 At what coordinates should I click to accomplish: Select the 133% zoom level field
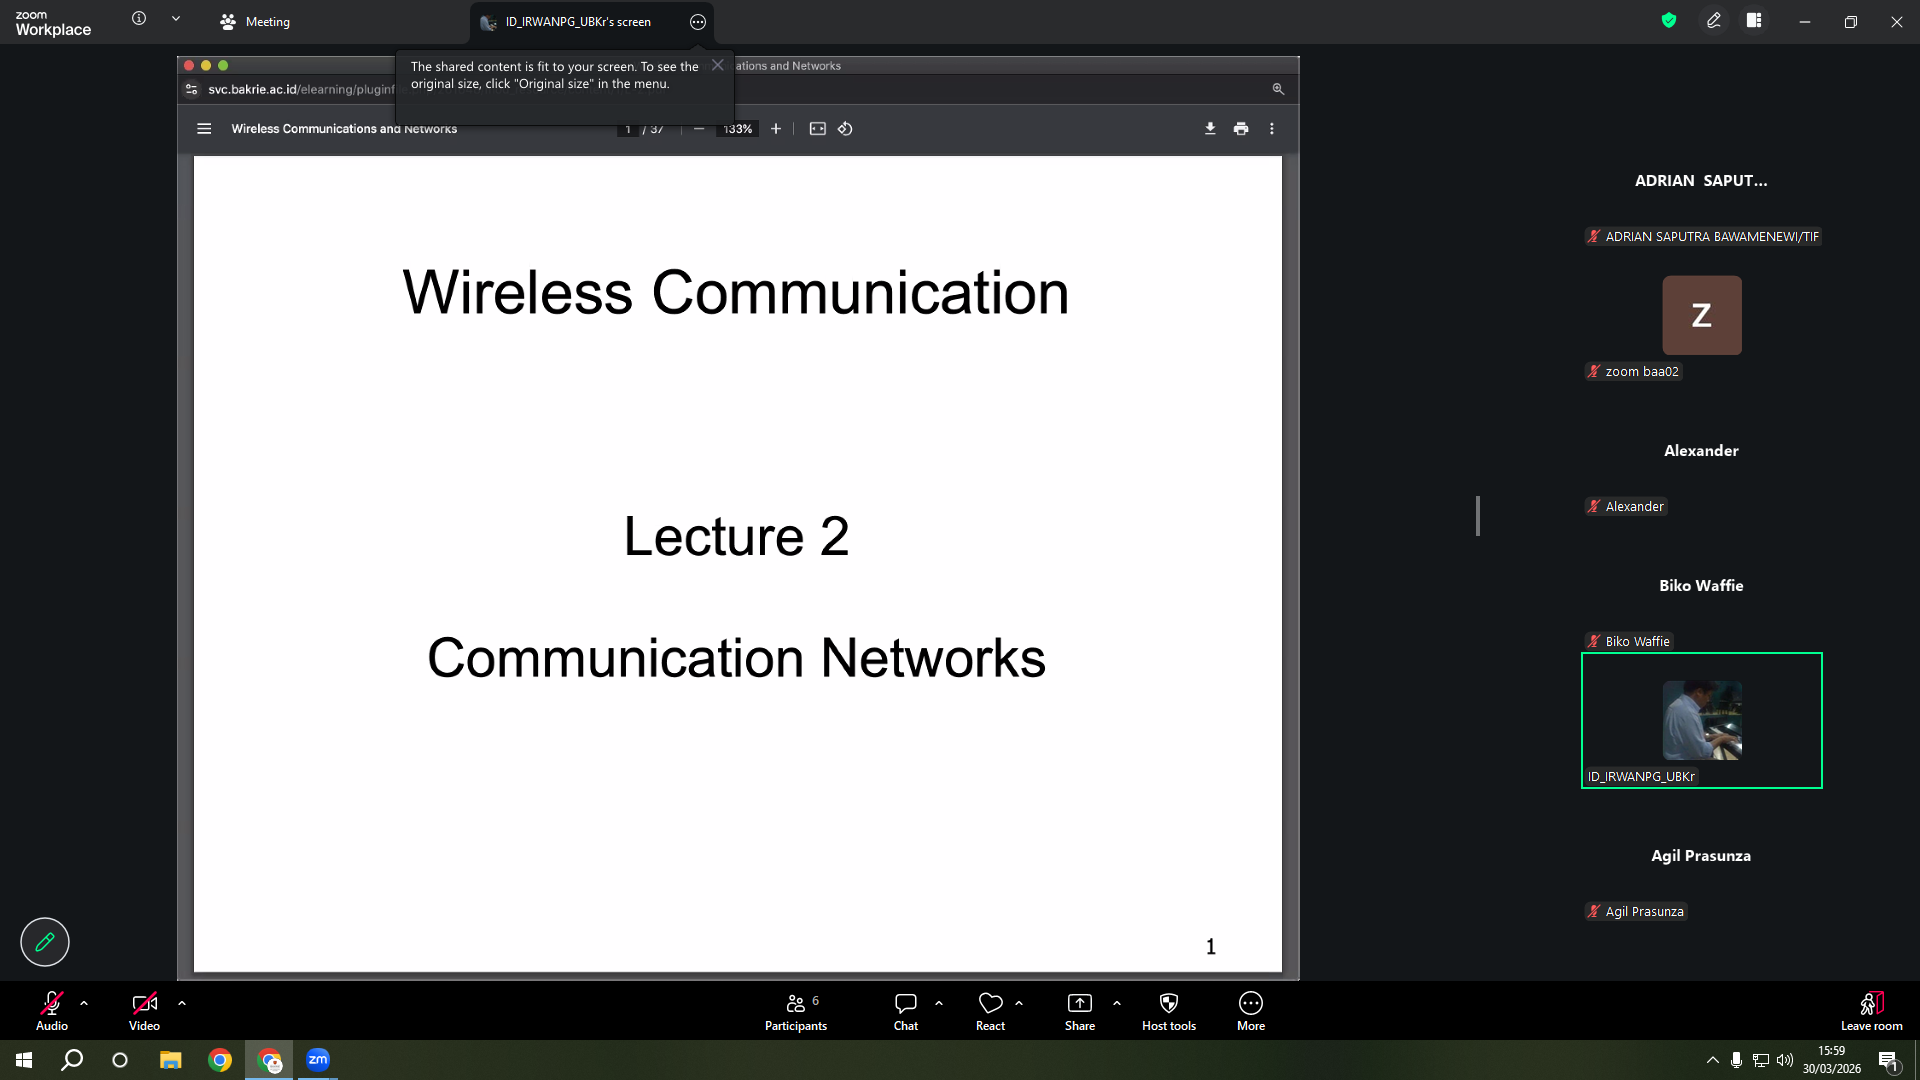point(738,129)
